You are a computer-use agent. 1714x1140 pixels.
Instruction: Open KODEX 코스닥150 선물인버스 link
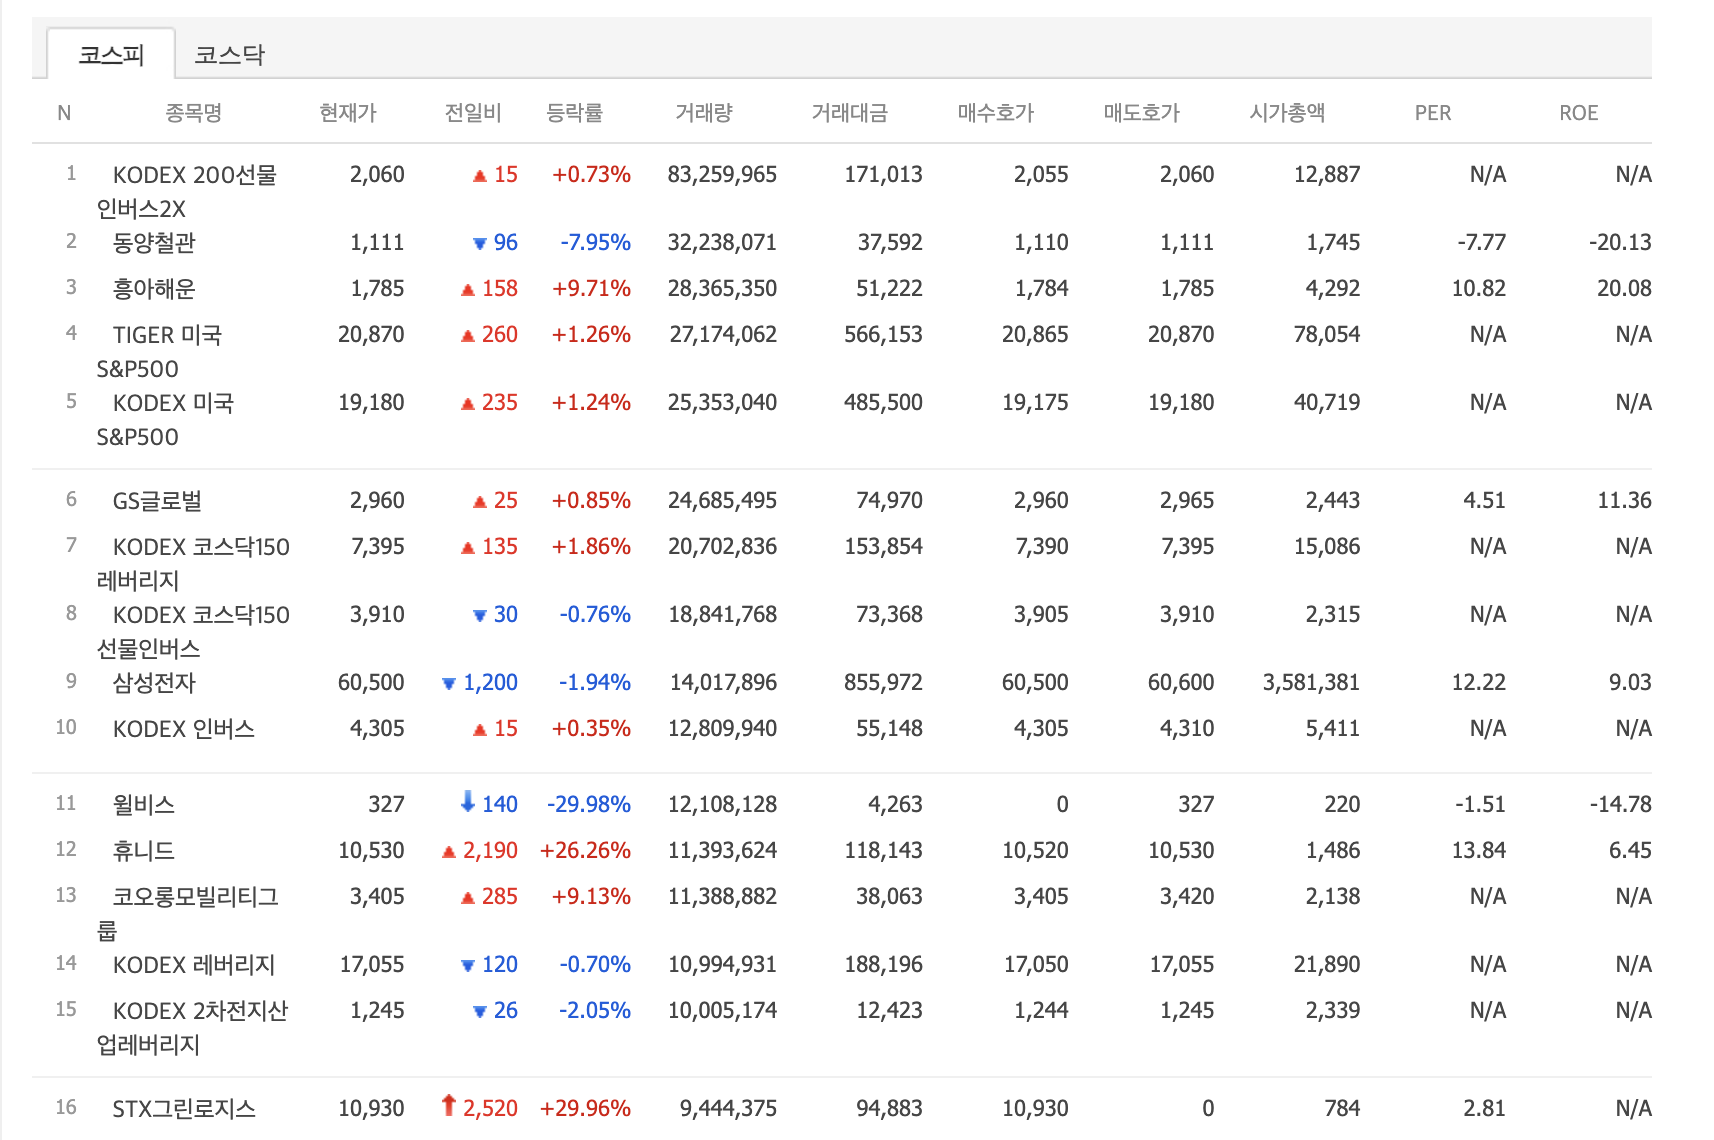tap(194, 631)
